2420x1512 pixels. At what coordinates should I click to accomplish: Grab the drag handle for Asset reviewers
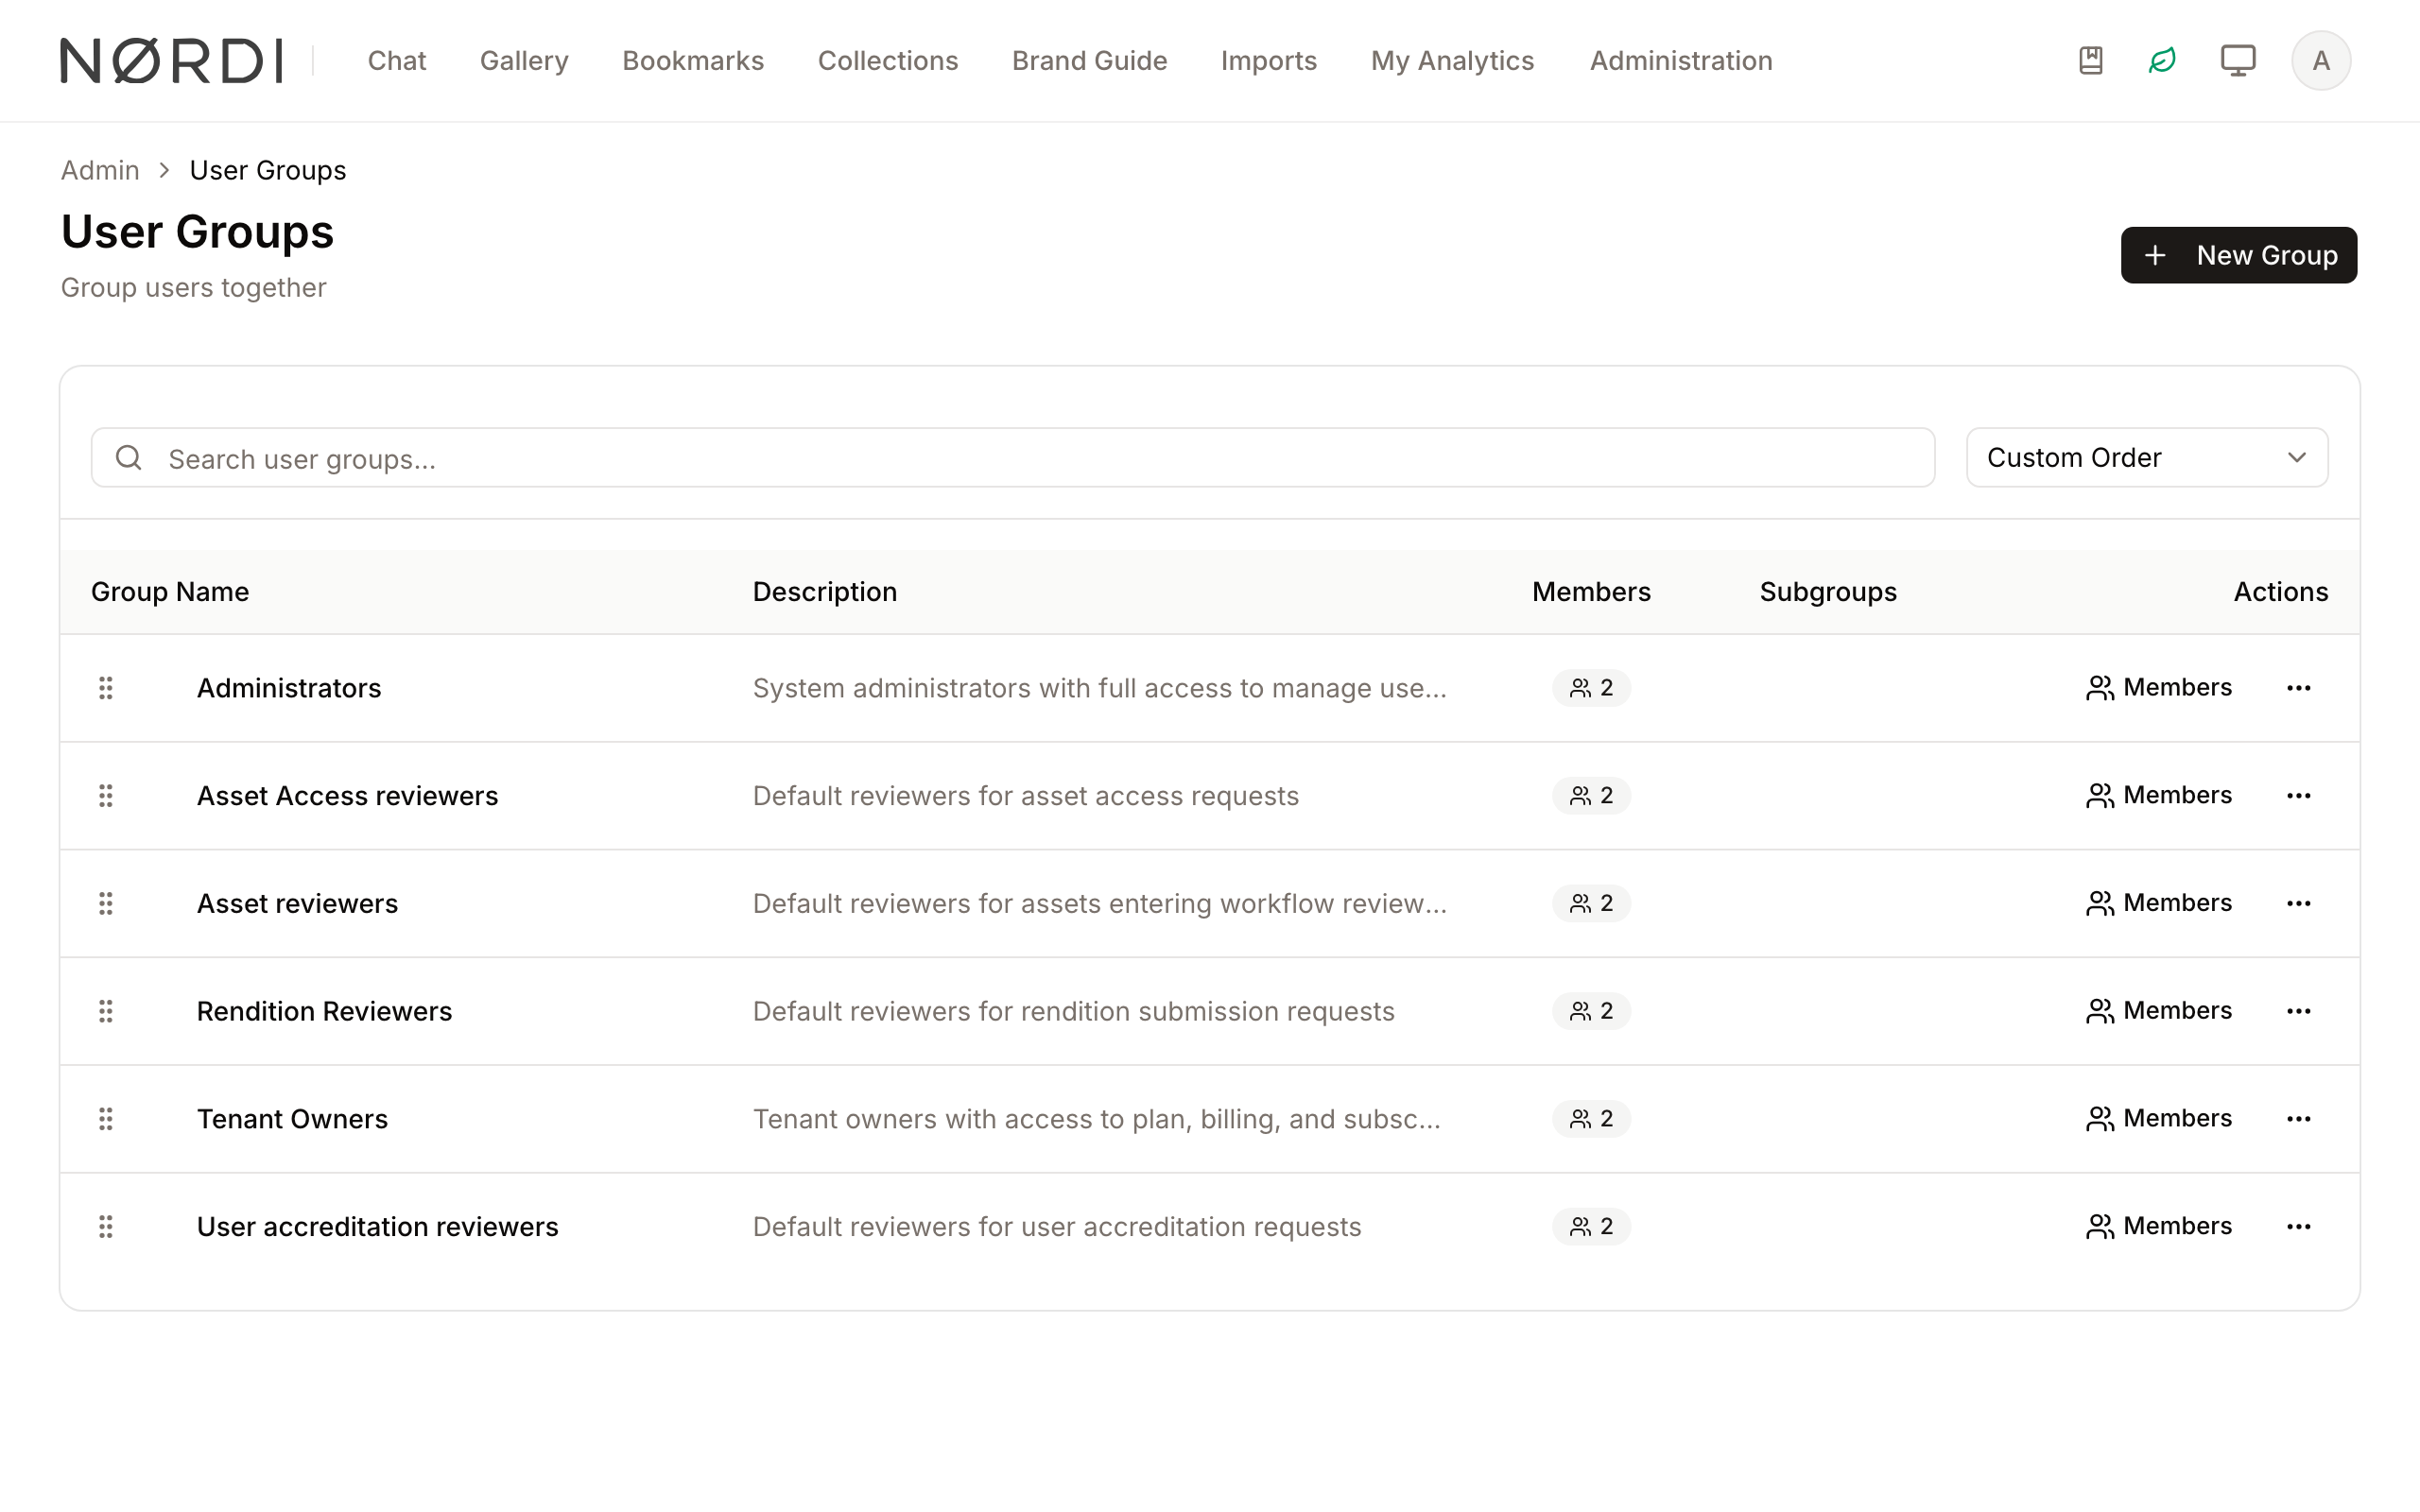coord(106,904)
